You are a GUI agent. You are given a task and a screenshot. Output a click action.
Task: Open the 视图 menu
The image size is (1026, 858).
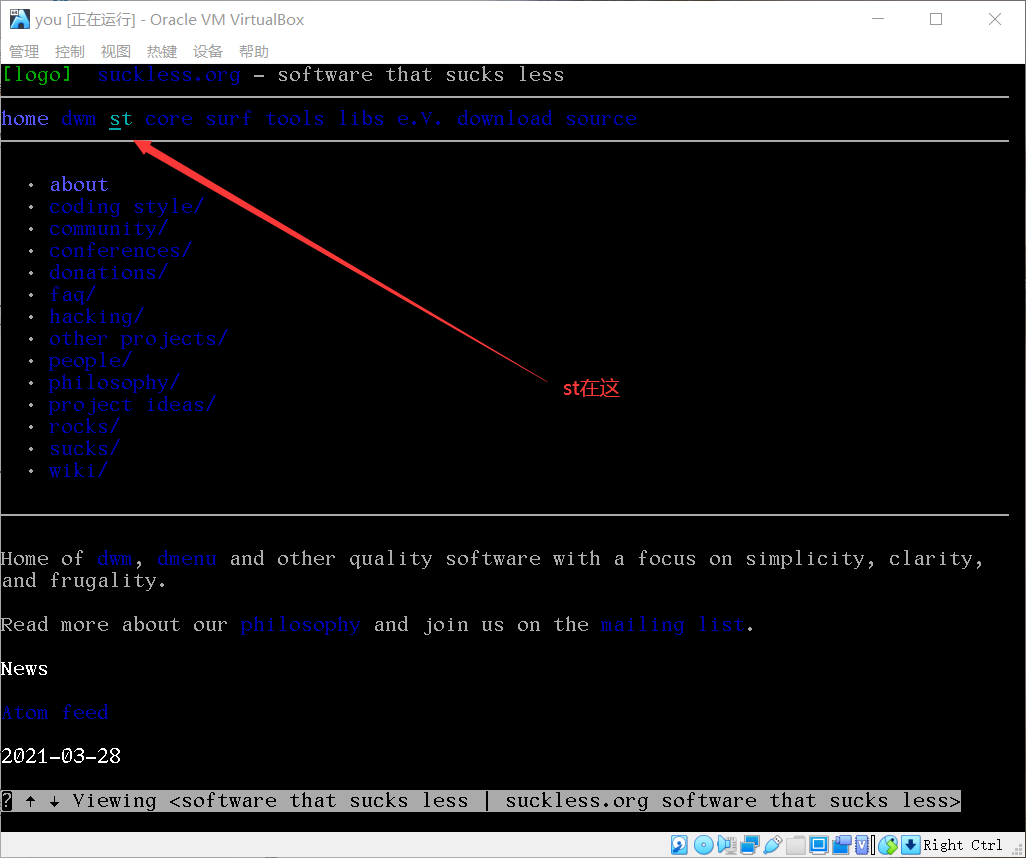click(115, 51)
